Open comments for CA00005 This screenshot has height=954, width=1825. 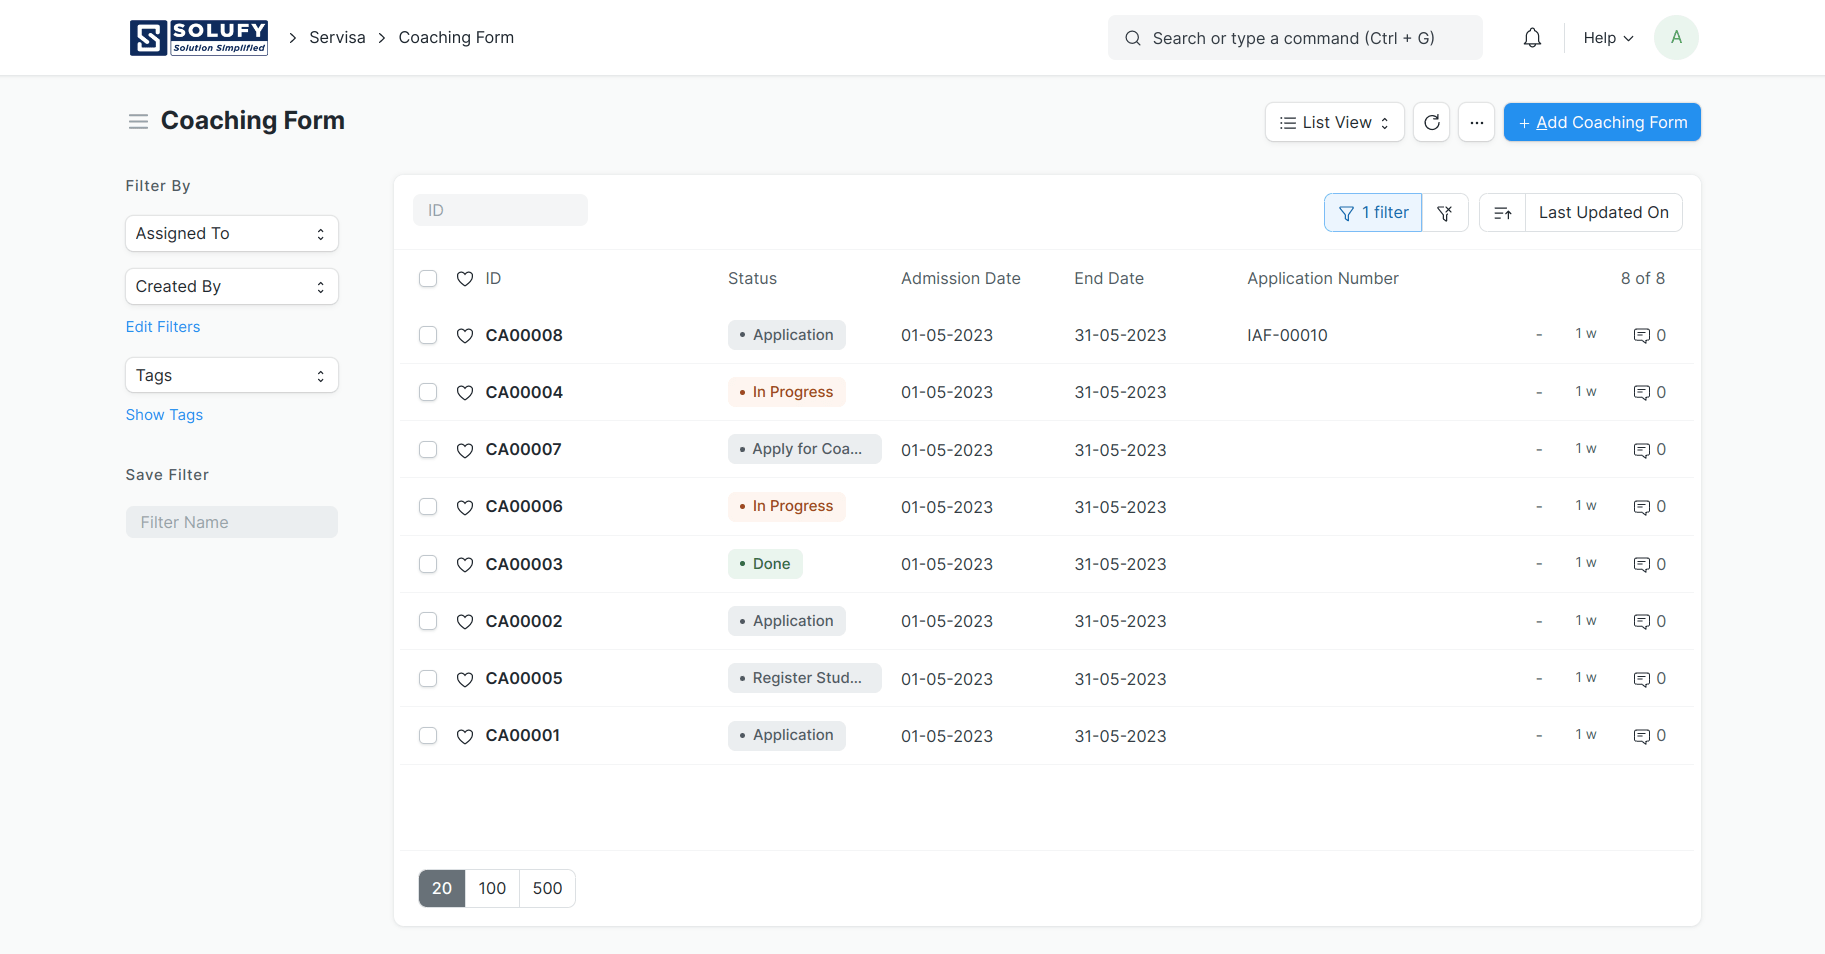(1649, 679)
